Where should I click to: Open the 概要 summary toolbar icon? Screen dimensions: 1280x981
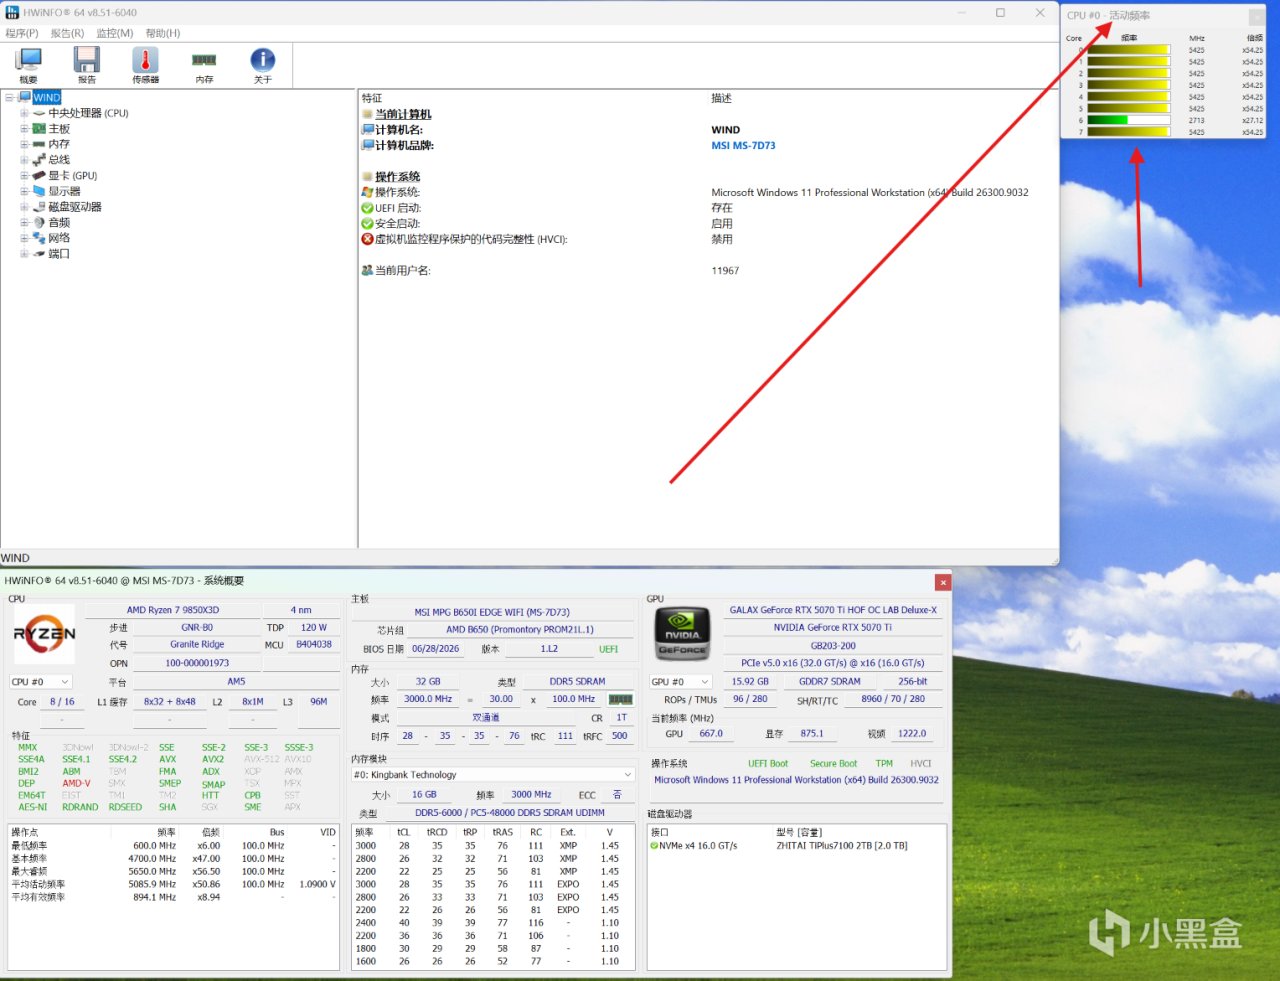(28, 65)
